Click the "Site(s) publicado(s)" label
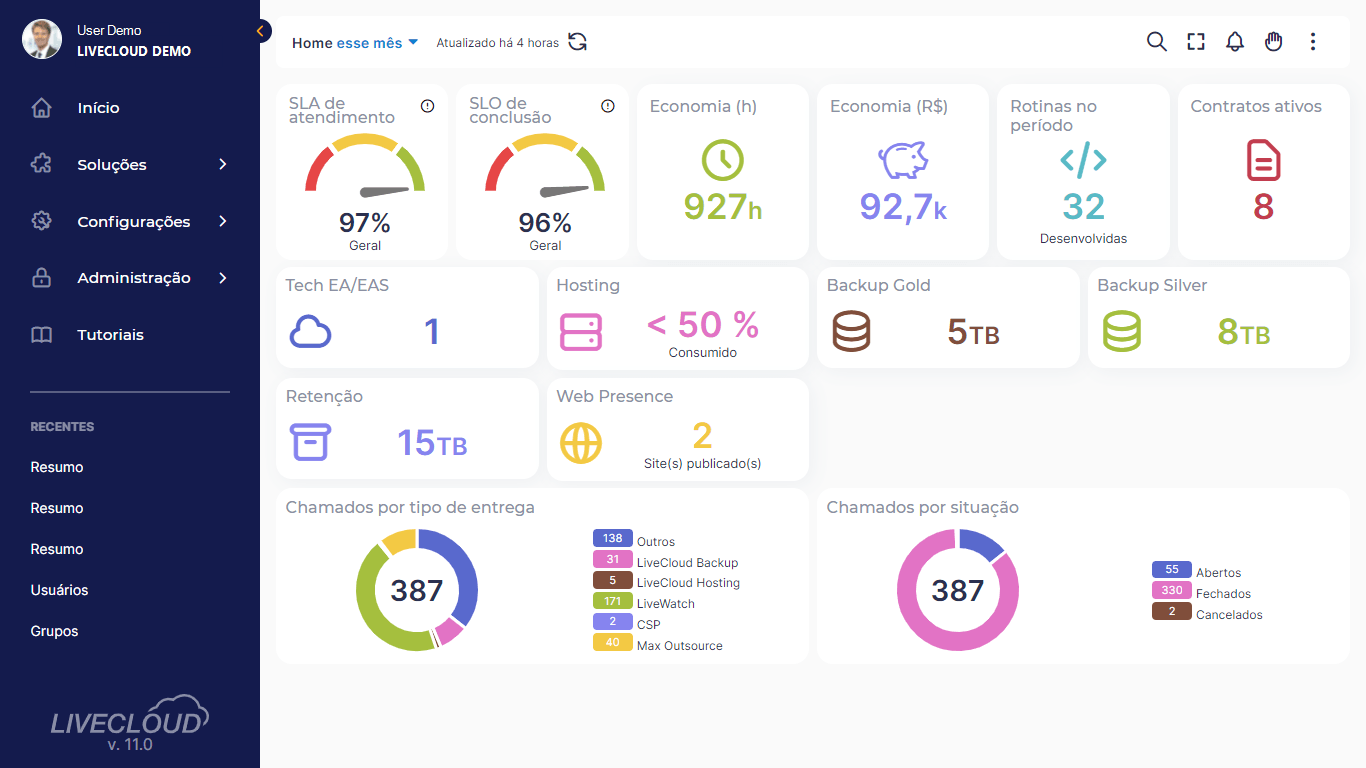Screen dimensions: 1366x768 pos(702,463)
